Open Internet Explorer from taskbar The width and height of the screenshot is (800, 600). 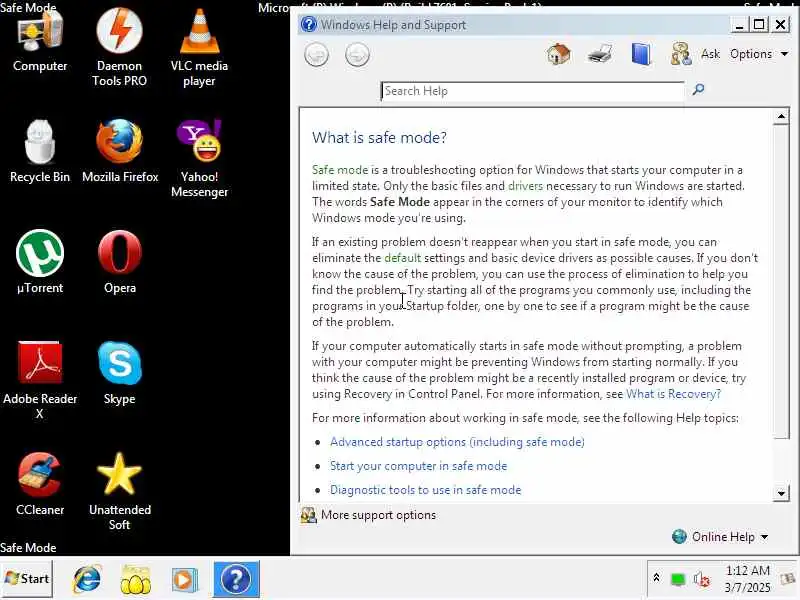(87, 579)
